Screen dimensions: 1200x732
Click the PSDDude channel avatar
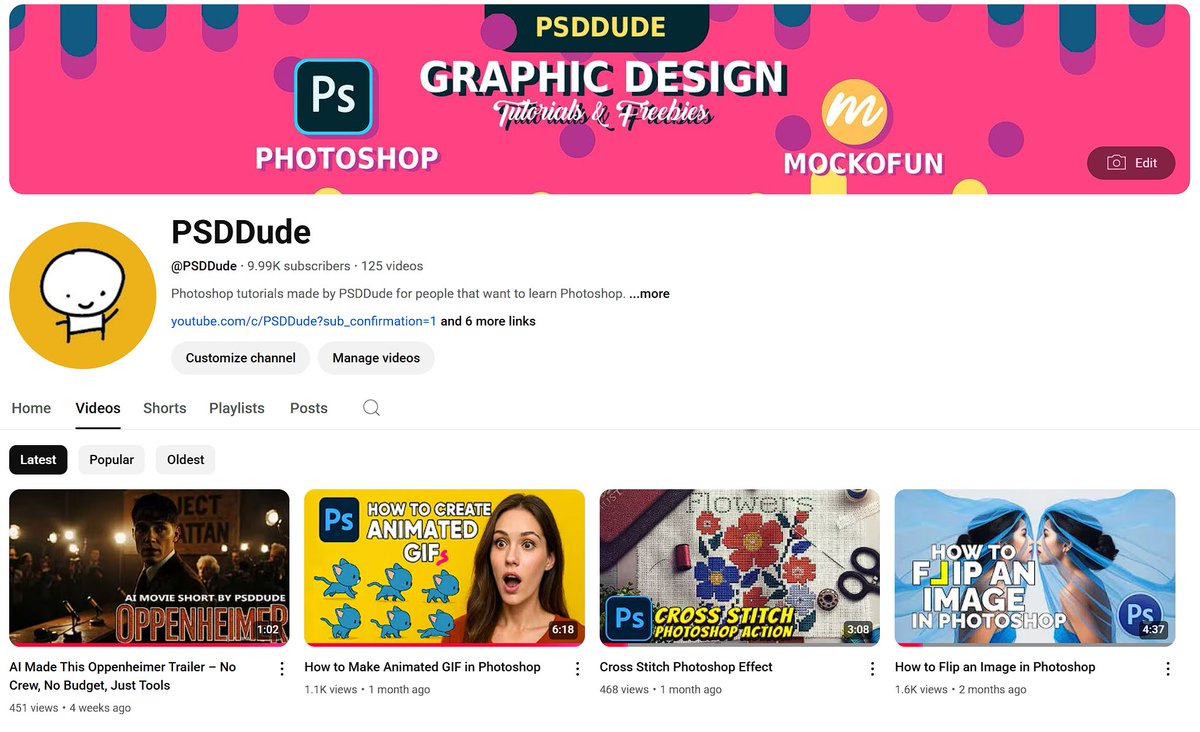tap(83, 296)
